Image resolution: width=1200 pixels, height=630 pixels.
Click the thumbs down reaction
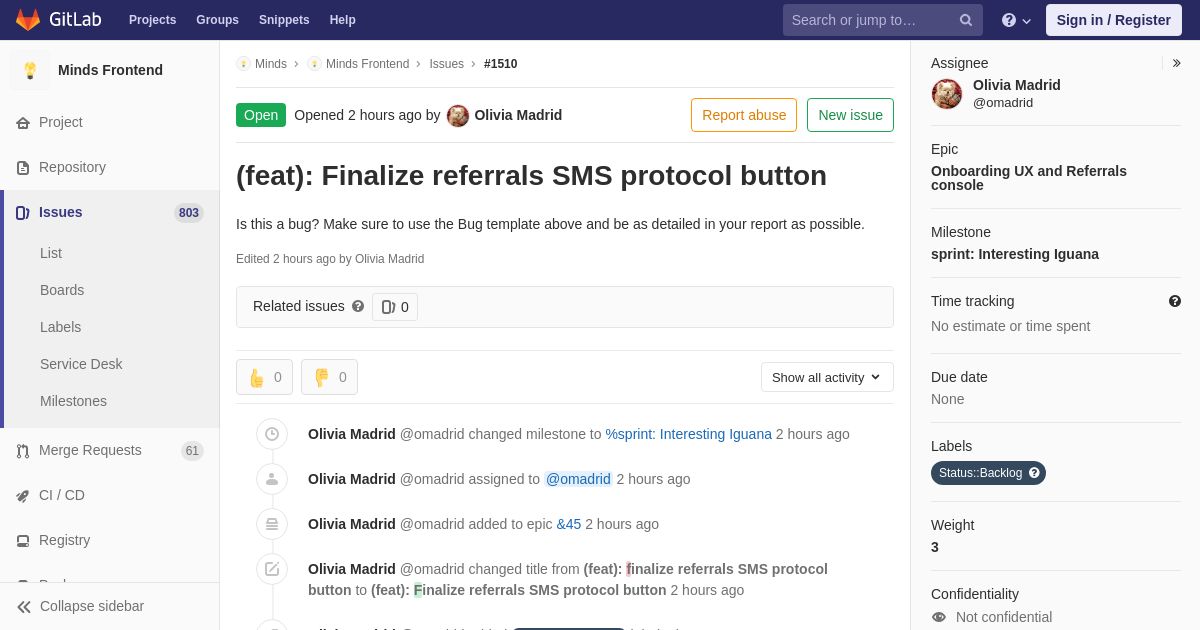[x=329, y=377]
